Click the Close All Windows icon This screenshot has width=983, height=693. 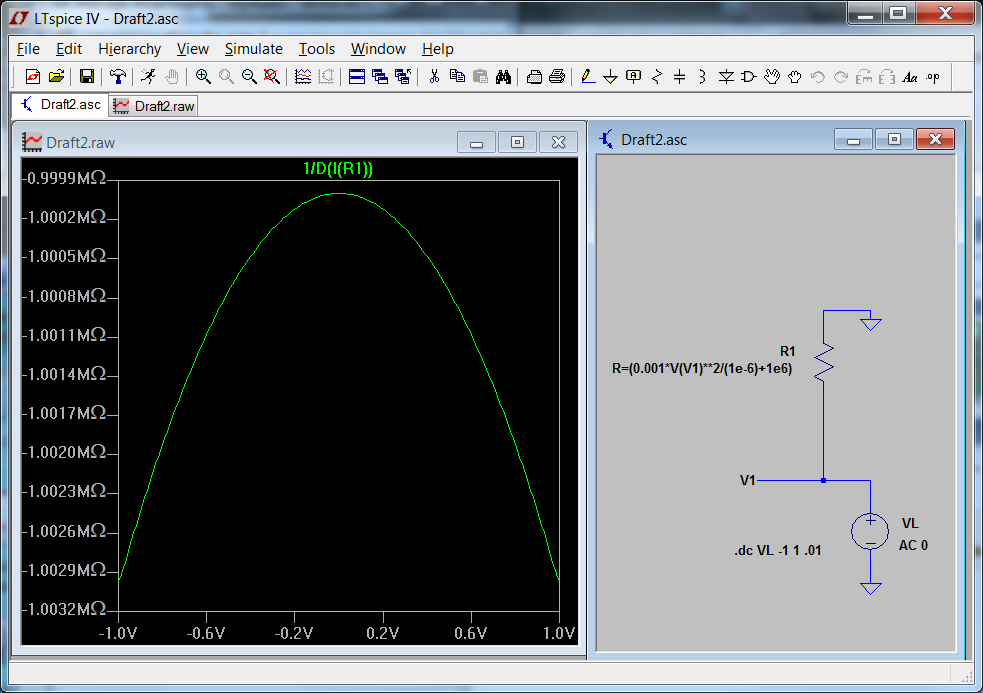point(402,77)
